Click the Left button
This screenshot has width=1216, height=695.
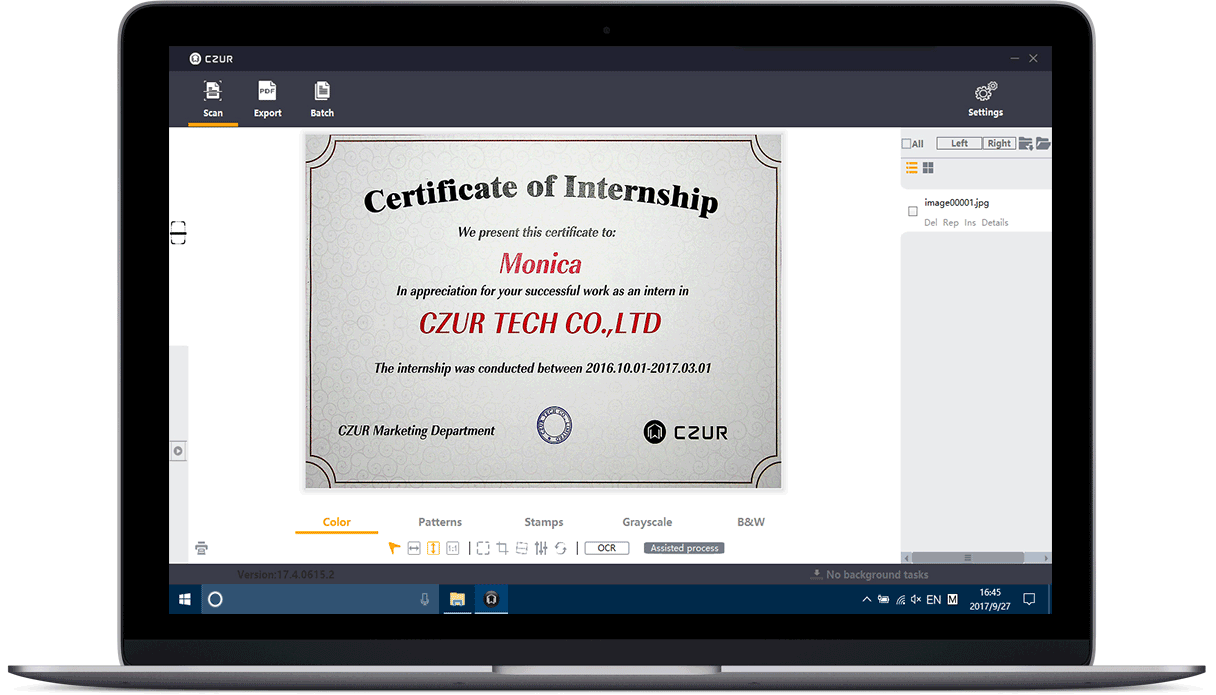[959, 143]
